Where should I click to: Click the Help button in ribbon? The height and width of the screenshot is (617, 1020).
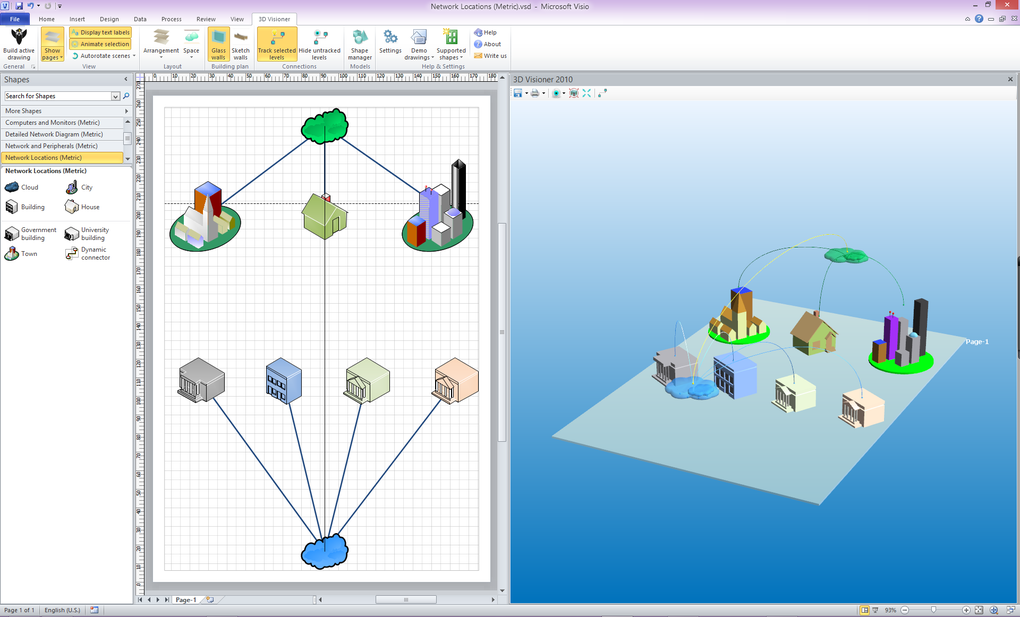click(485, 32)
